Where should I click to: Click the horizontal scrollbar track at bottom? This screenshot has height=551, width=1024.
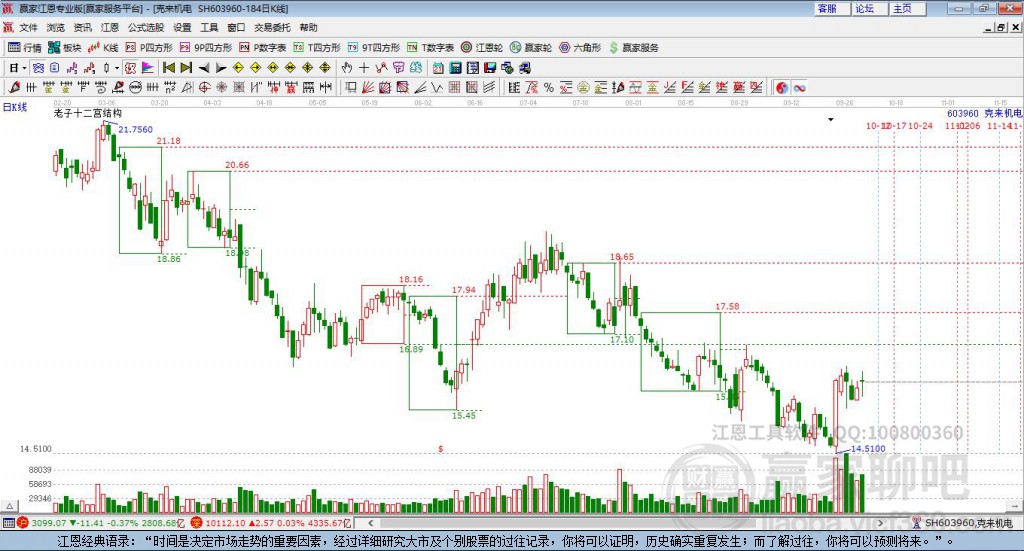(x=626, y=523)
